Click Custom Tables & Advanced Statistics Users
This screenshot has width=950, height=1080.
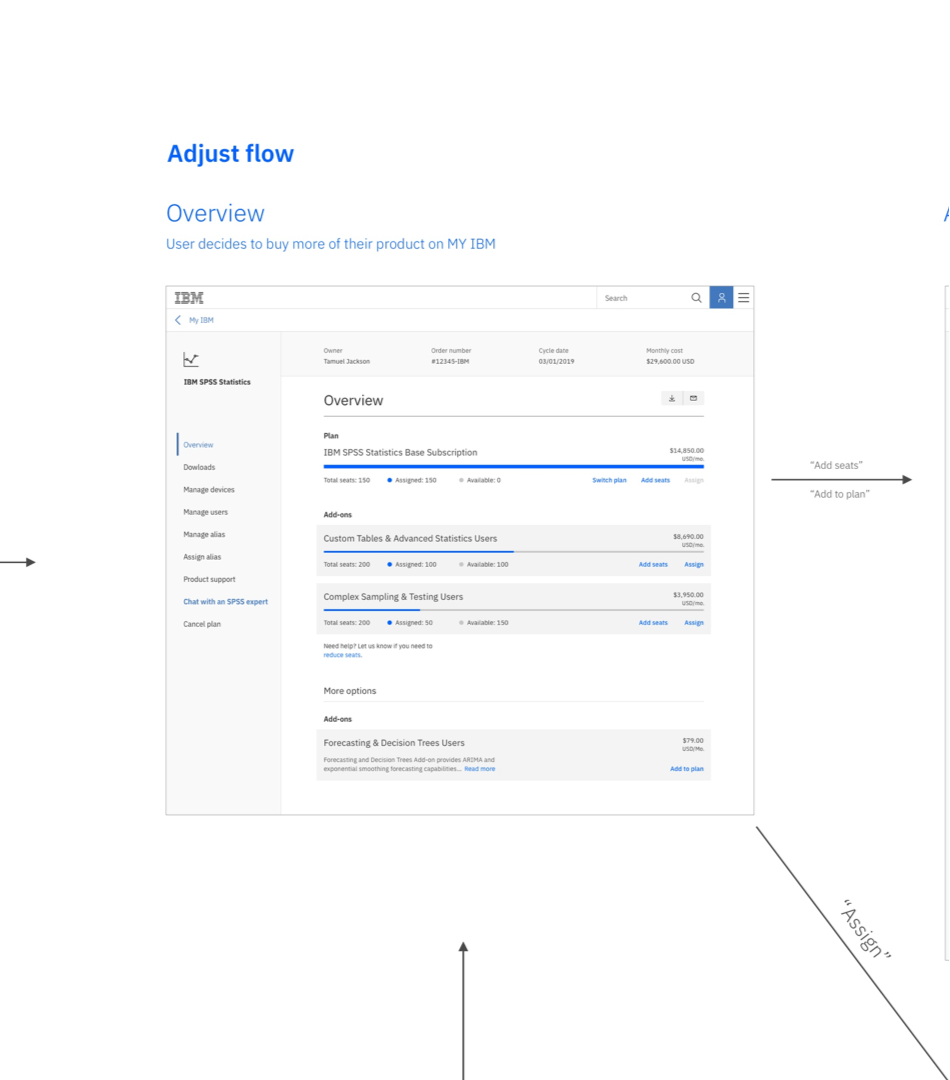pyautogui.click(x=410, y=539)
